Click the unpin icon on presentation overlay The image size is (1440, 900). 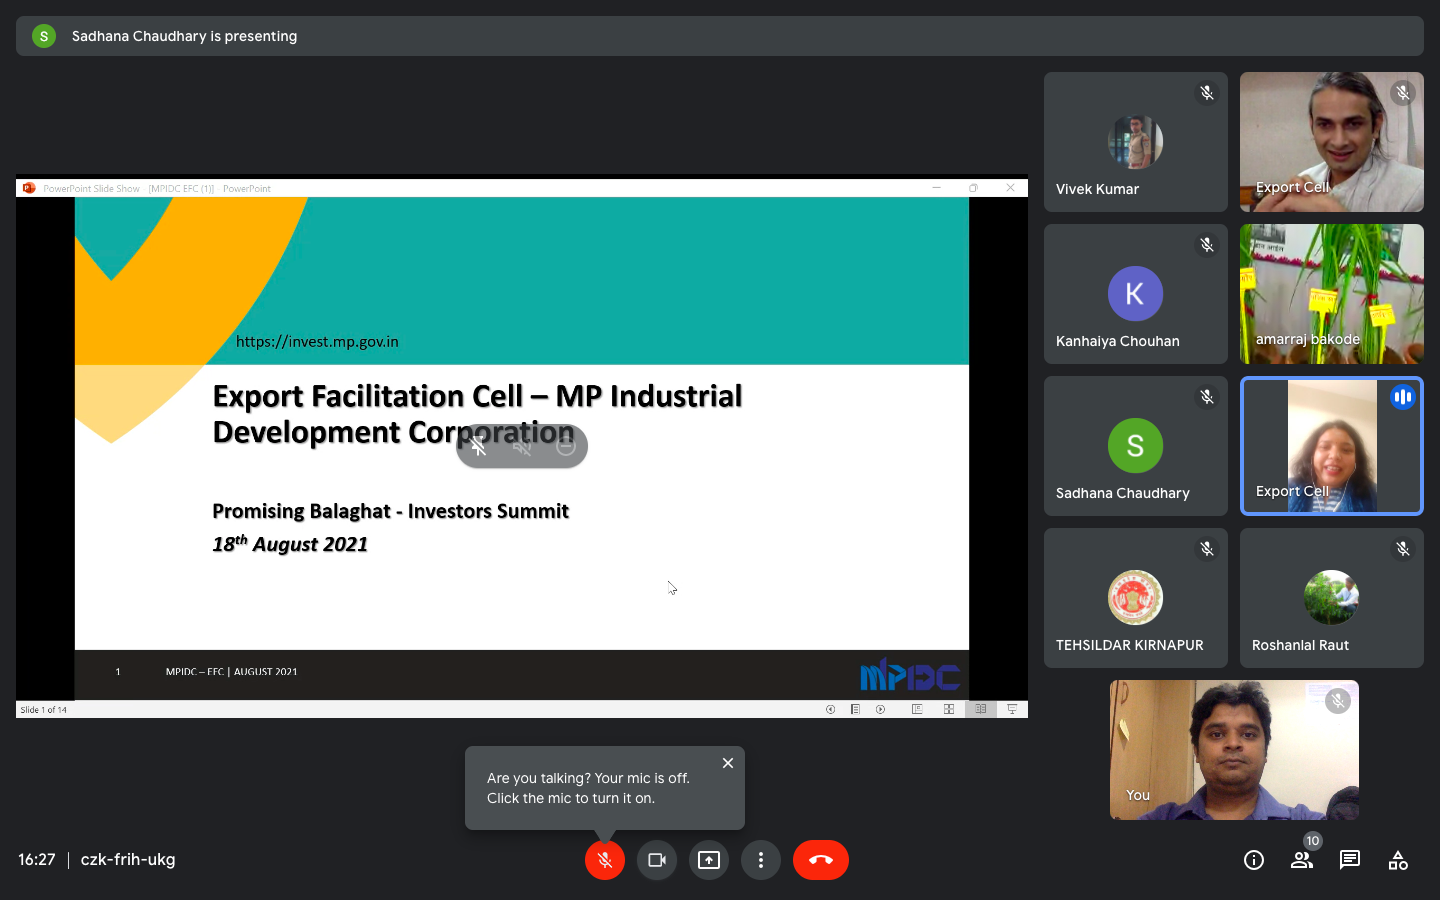[479, 446]
